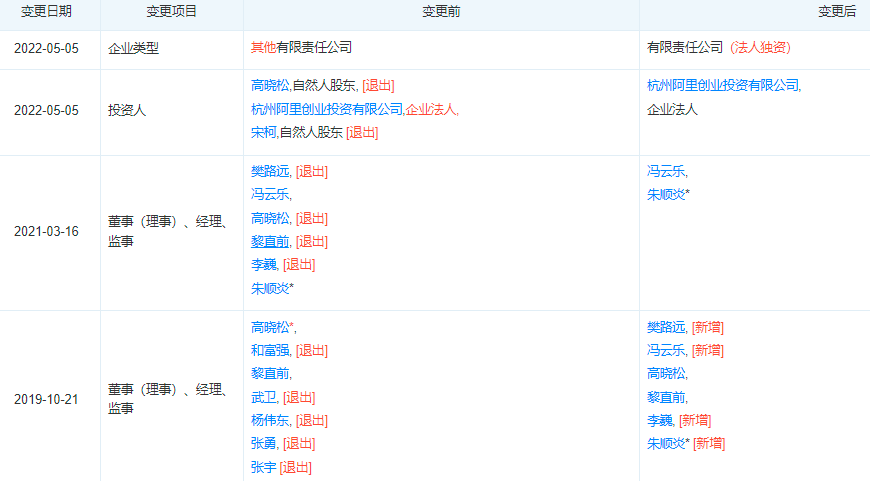Open the 张勇 profile link

pos(264,443)
